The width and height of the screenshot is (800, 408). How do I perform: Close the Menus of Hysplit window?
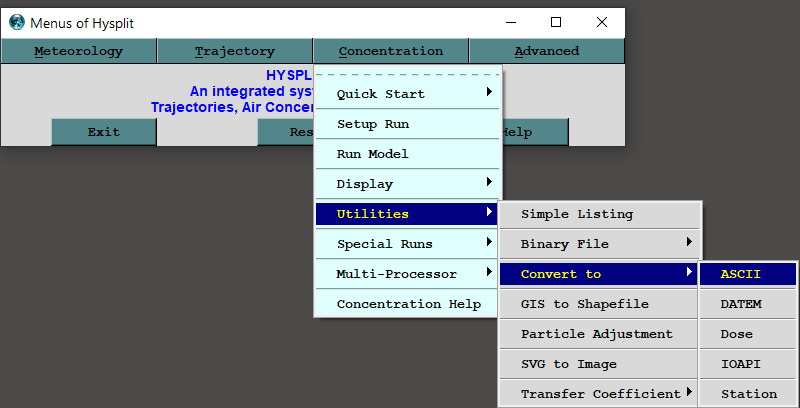coord(602,22)
